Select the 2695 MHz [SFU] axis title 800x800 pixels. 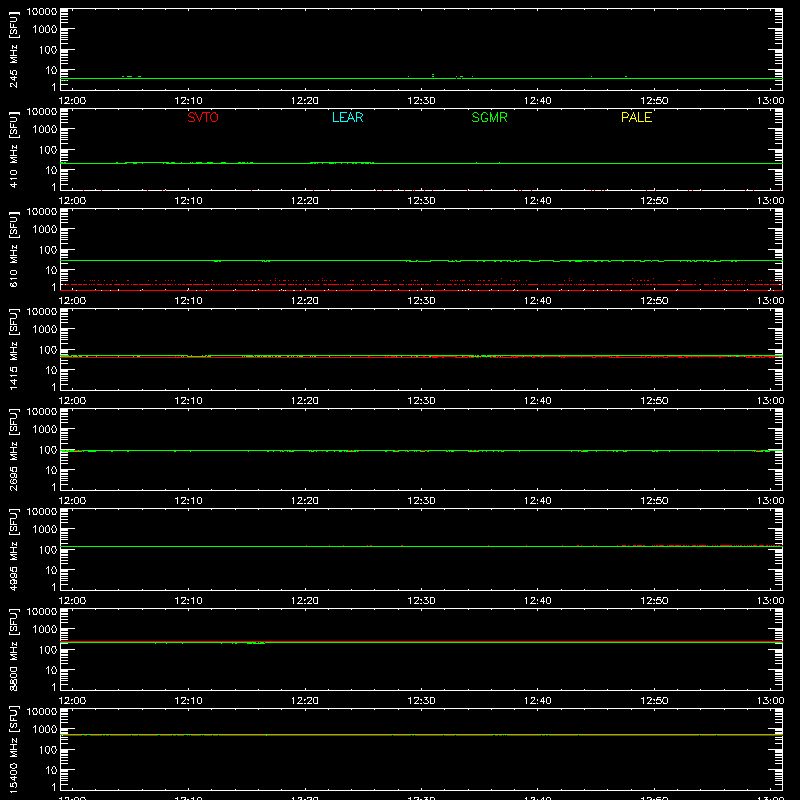pos(13,449)
